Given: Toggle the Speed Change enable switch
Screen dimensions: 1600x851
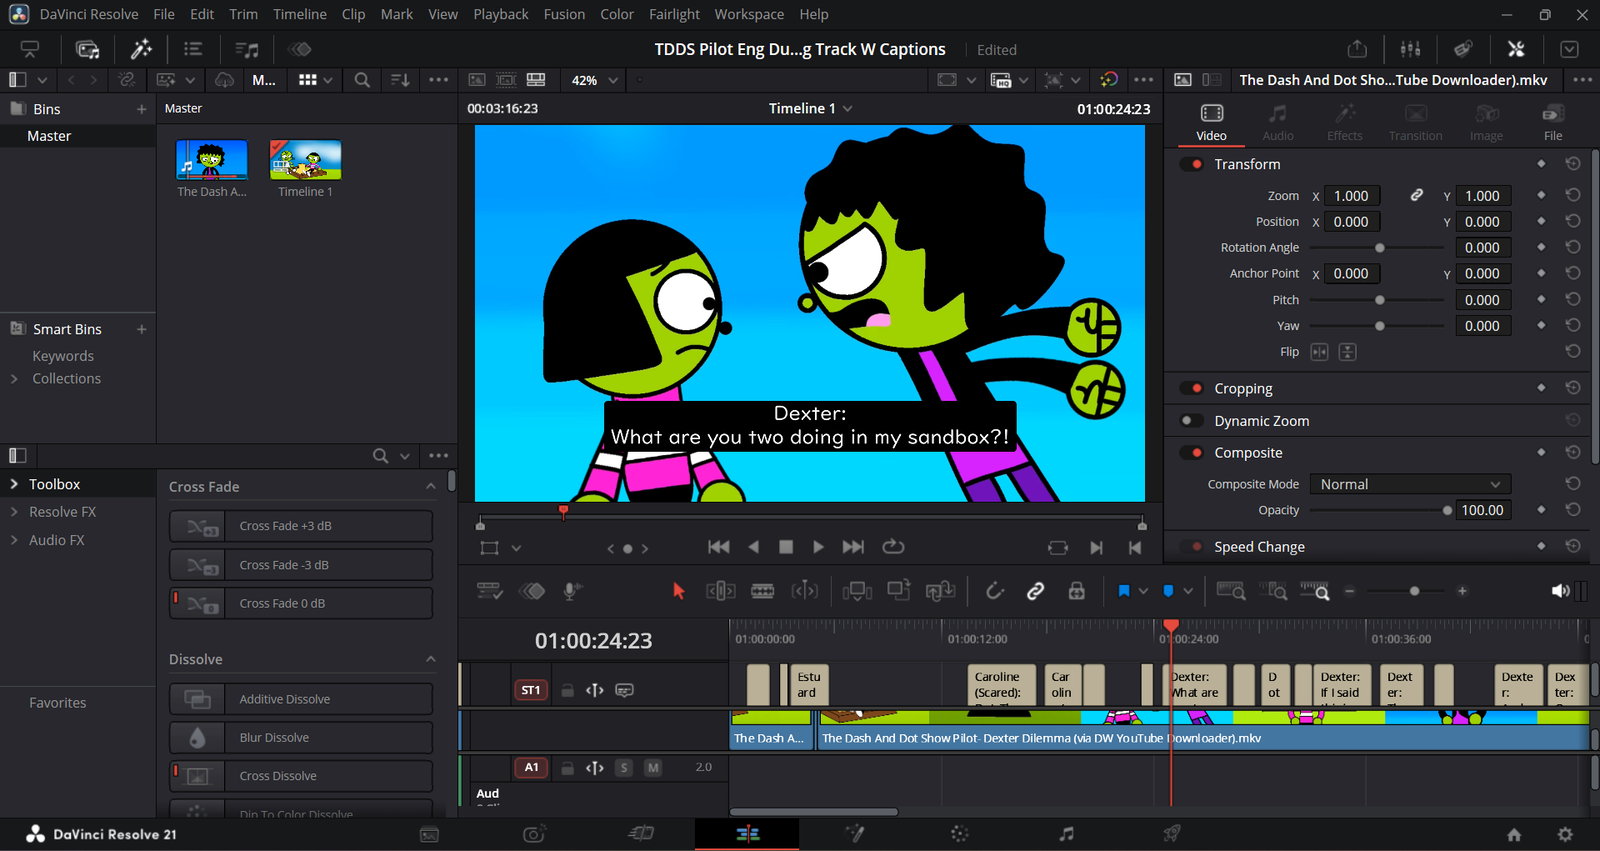Looking at the screenshot, I should point(1191,547).
